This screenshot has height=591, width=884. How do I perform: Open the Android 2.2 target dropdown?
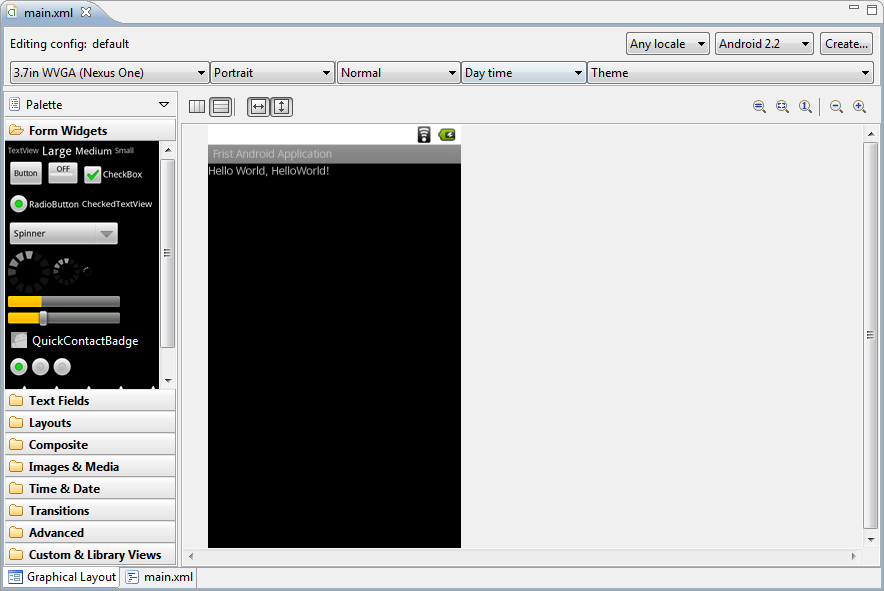pos(764,43)
